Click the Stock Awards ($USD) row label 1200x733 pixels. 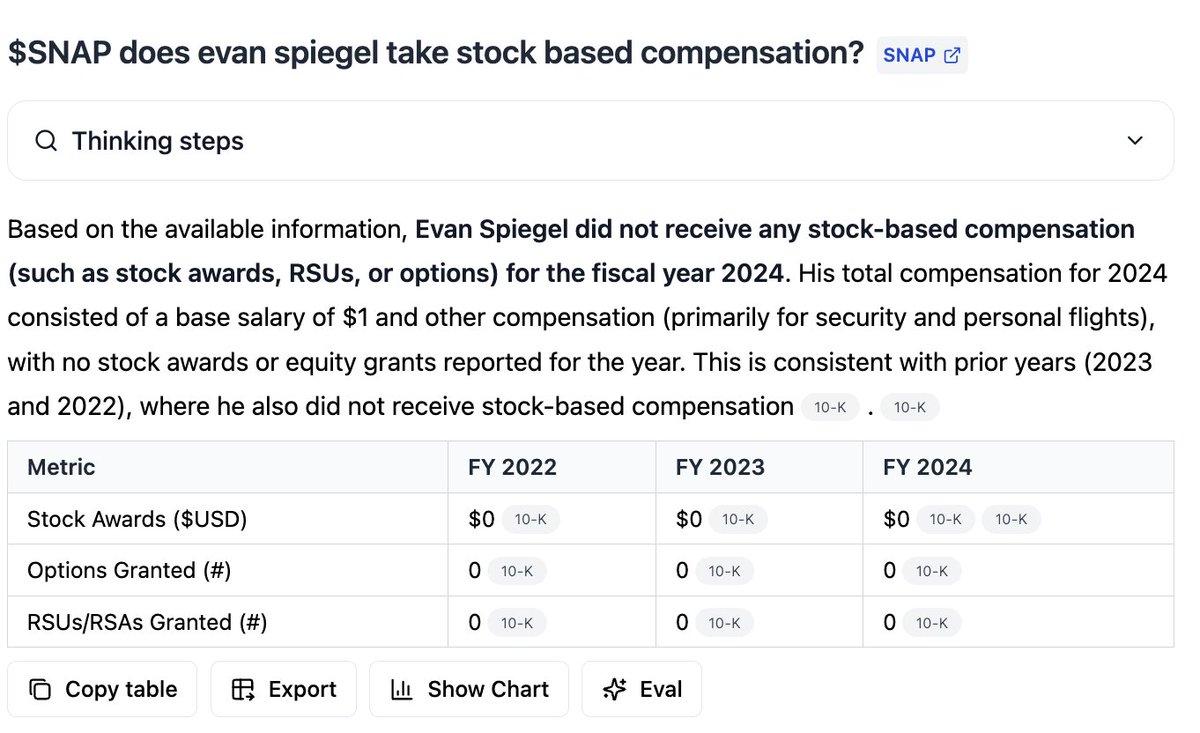tap(137, 519)
